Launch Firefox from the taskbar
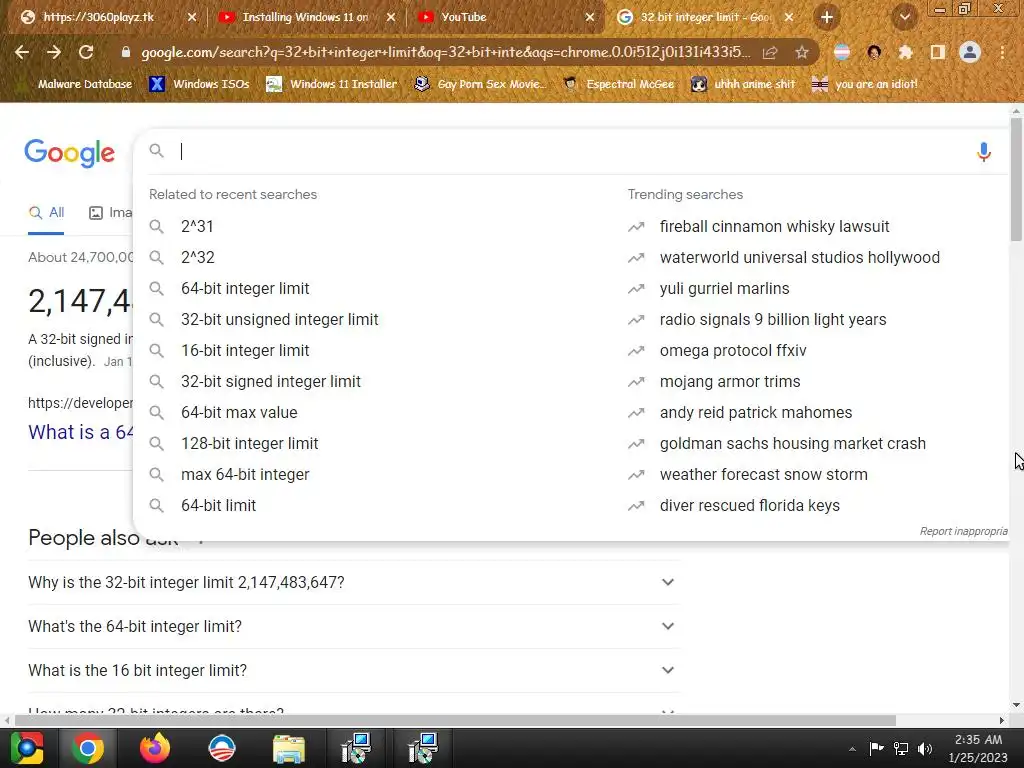The width and height of the screenshot is (1024, 768). 155,748
